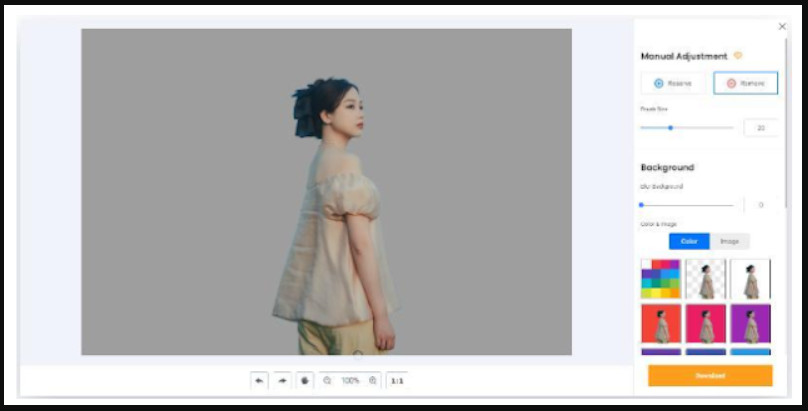Click the brush size value field
Image resolution: width=808 pixels, height=411 pixels.
(760, 128)
